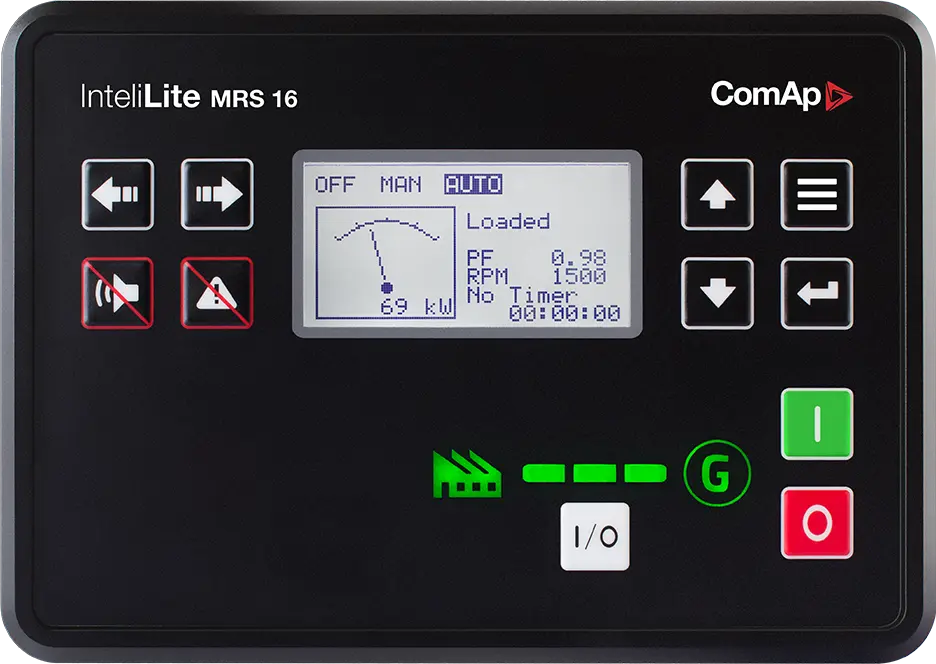Image resolution: width=936 pixels, height=664 pixels.
Task: Tap the green factory load indicator
Action: pos(467,474)
